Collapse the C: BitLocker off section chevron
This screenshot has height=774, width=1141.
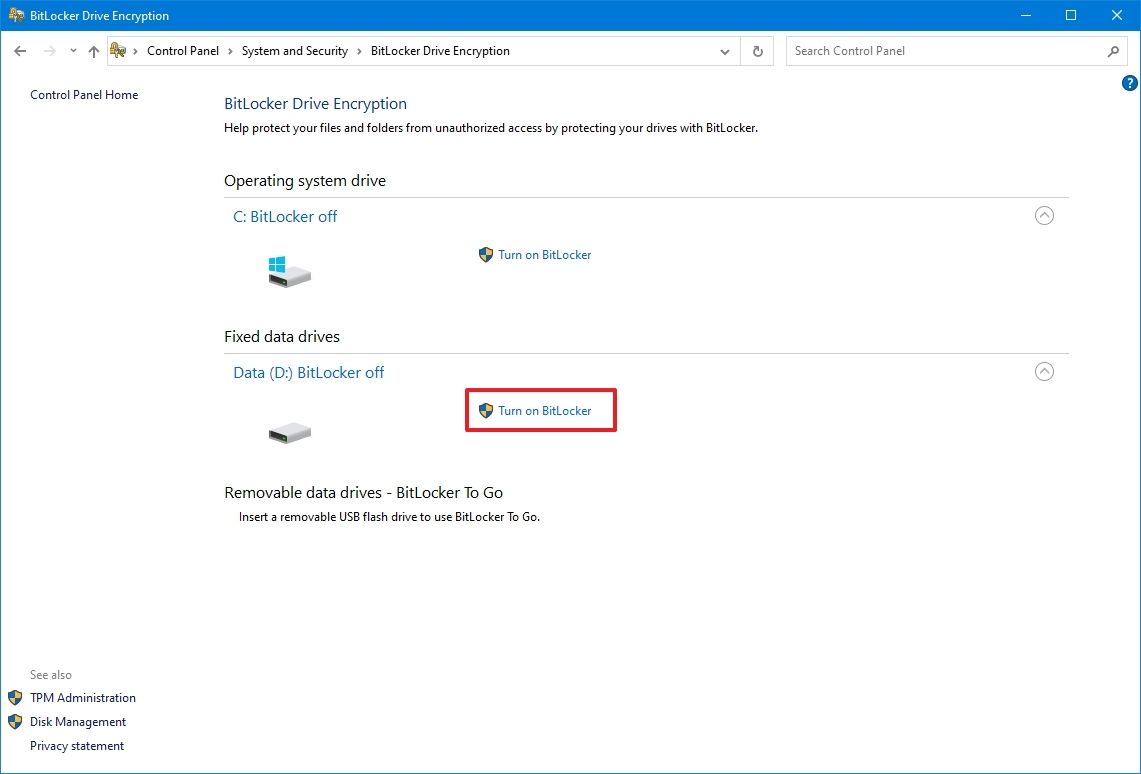pos(1044,215)
